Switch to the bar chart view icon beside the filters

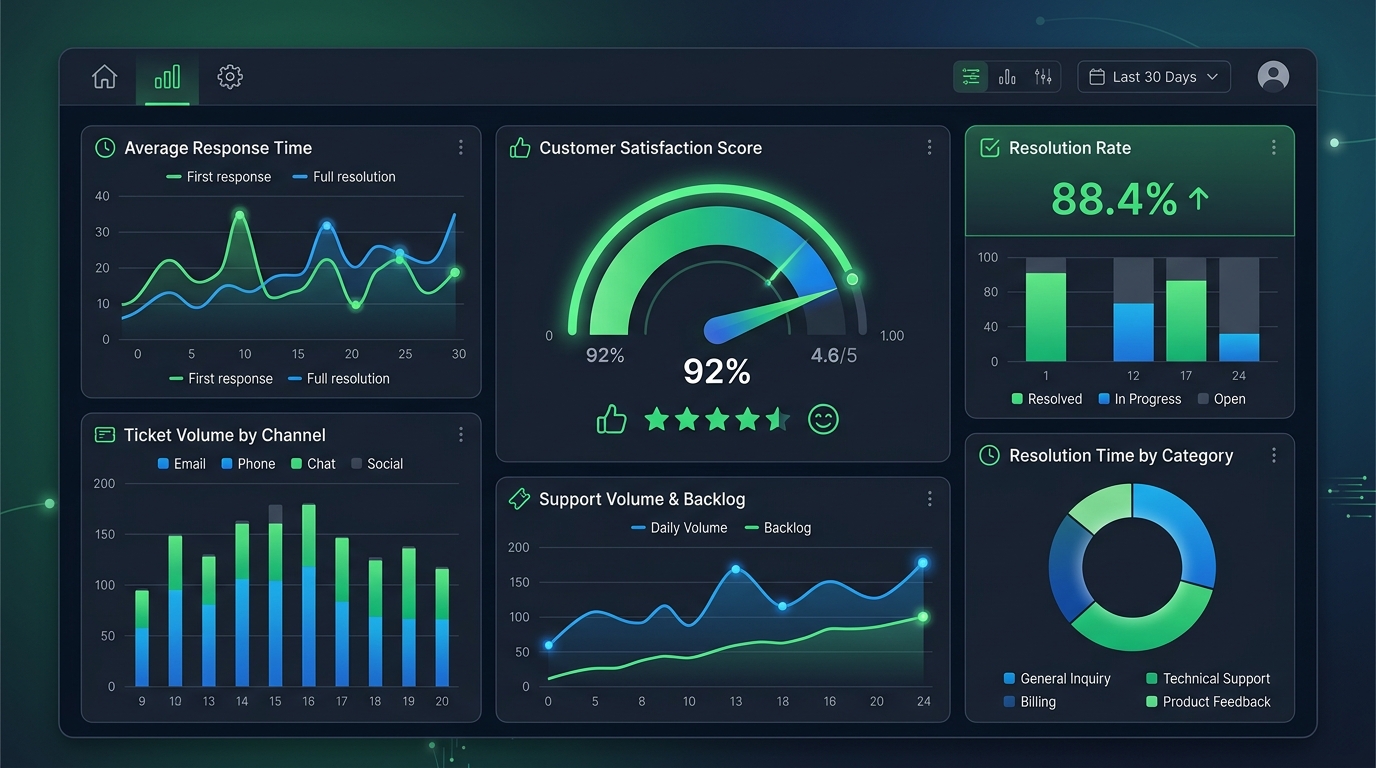pos(1007,77)
